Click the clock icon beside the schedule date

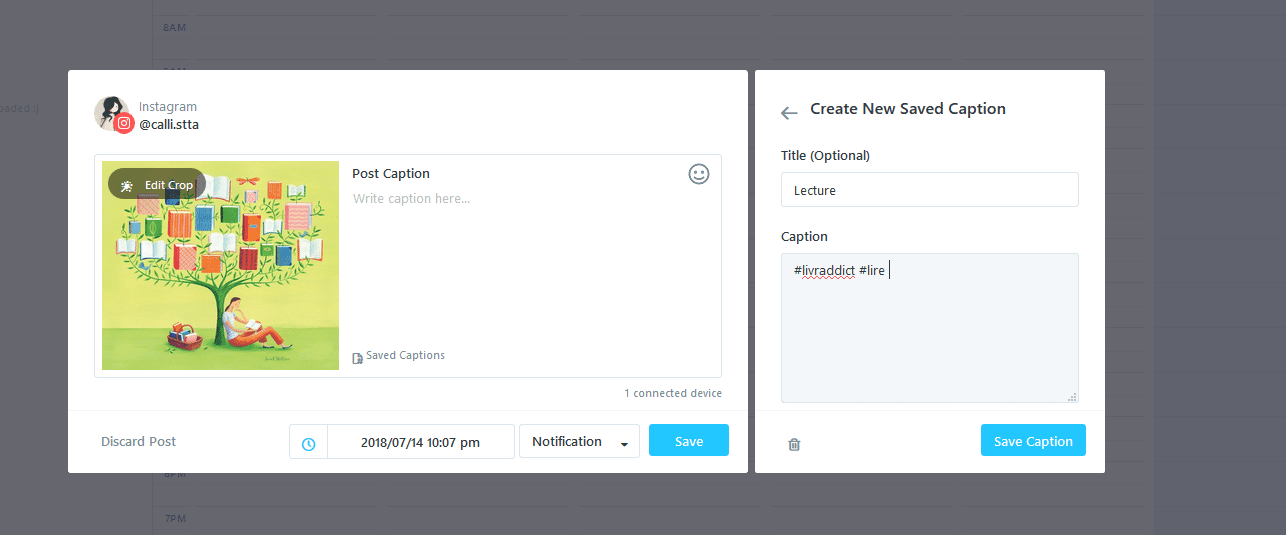pos(308,442)
